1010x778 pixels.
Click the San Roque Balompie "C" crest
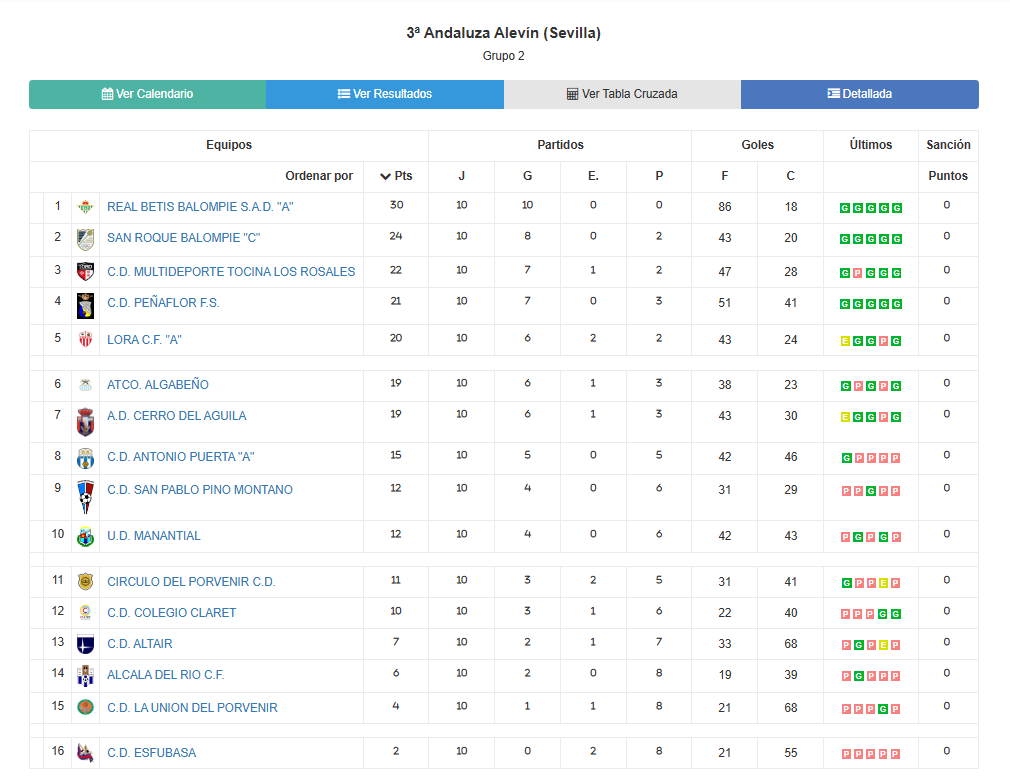tap(85, 239)
